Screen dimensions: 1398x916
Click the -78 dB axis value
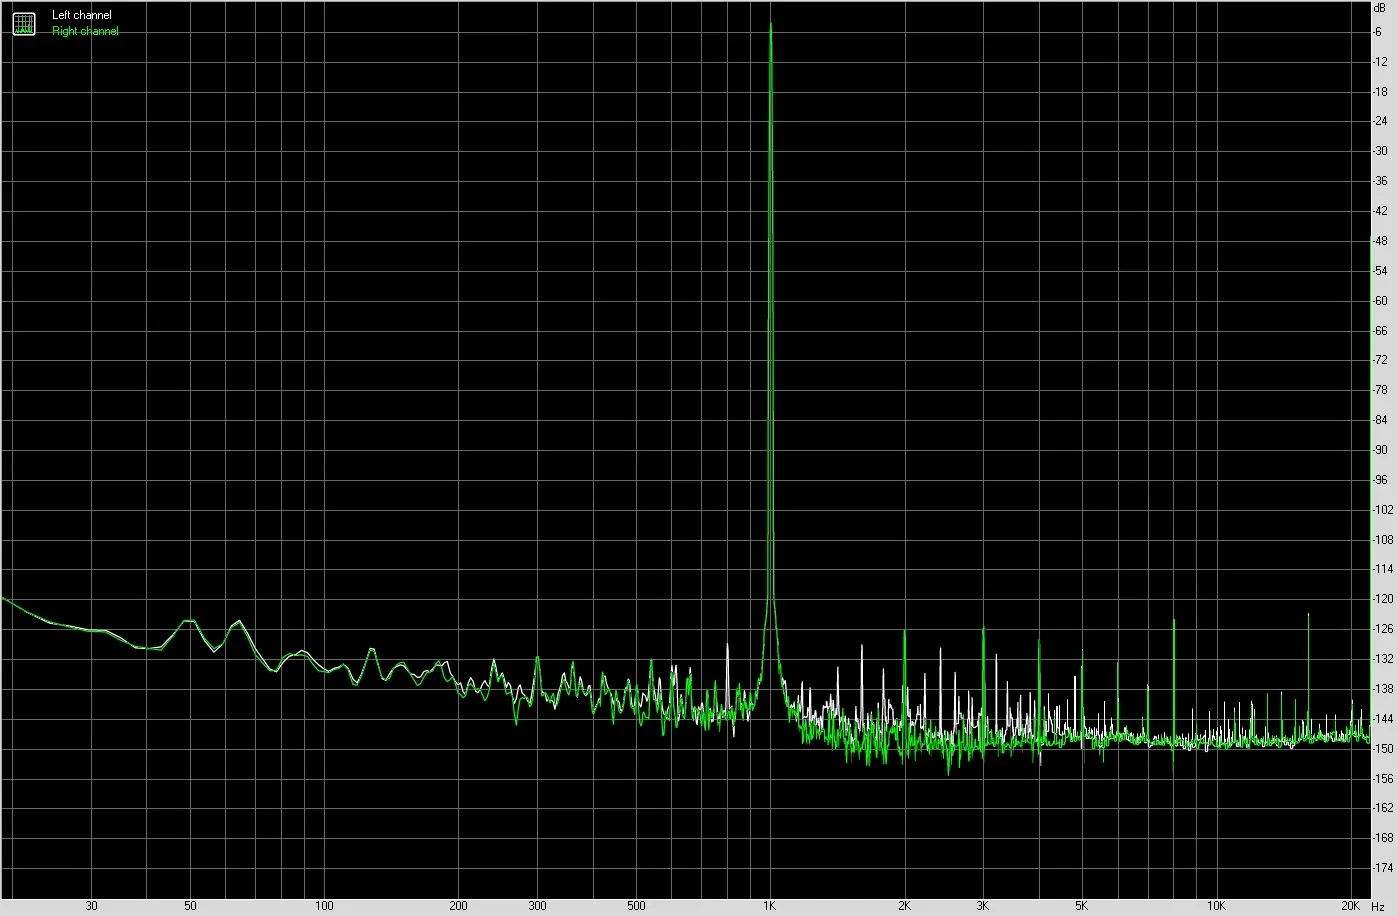1380,390
